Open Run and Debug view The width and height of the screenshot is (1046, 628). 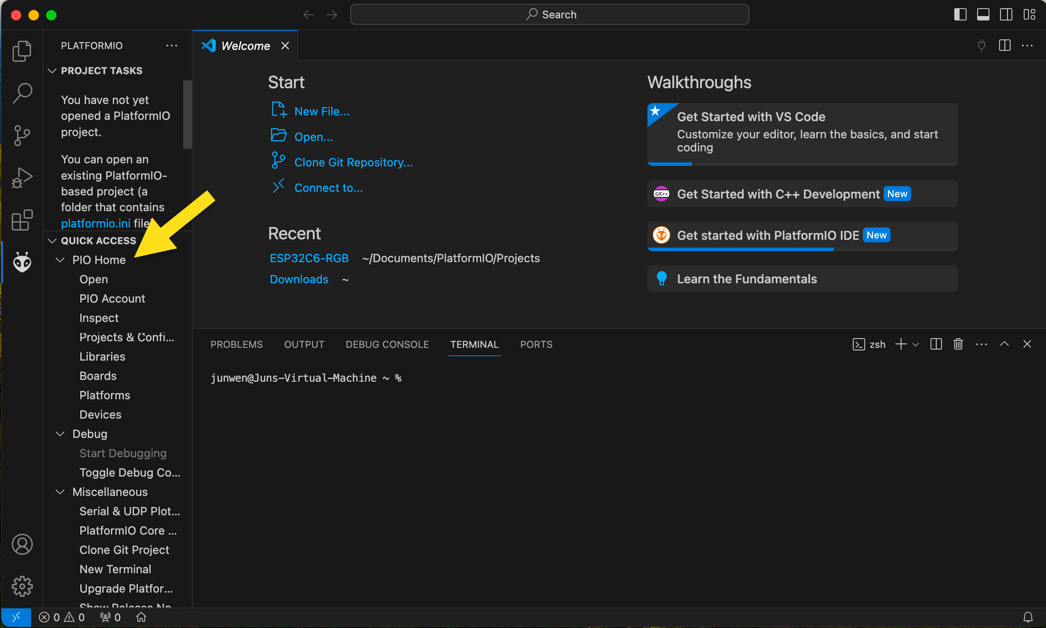click(x=22, y=178)
